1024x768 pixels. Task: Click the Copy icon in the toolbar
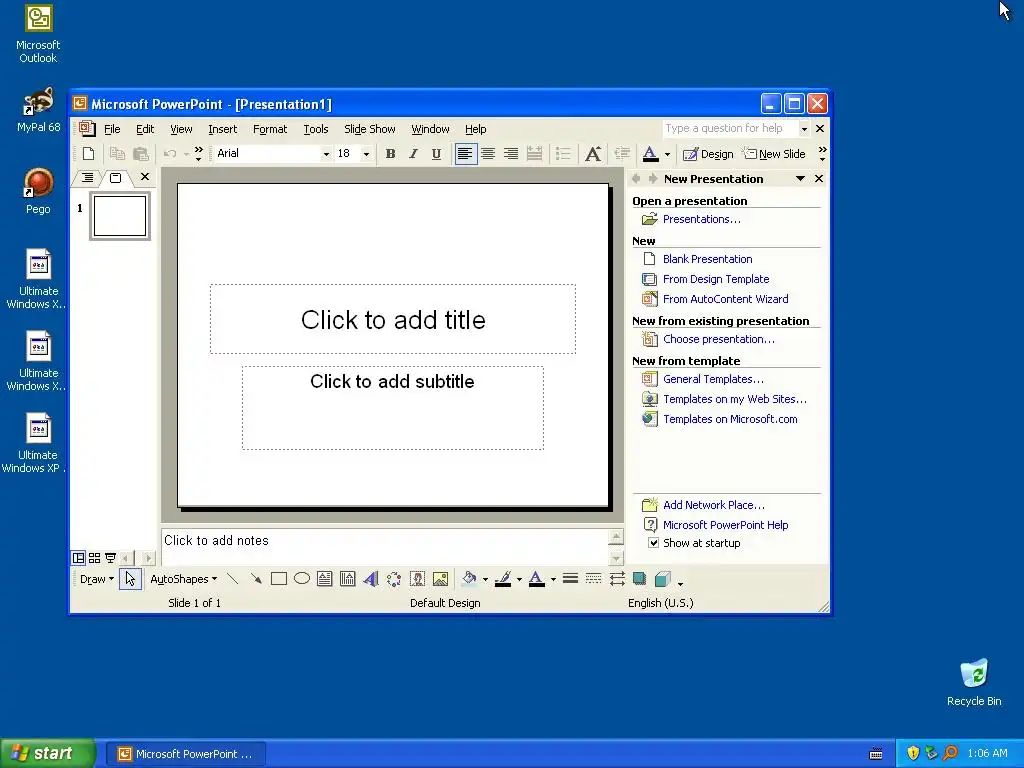118,154
